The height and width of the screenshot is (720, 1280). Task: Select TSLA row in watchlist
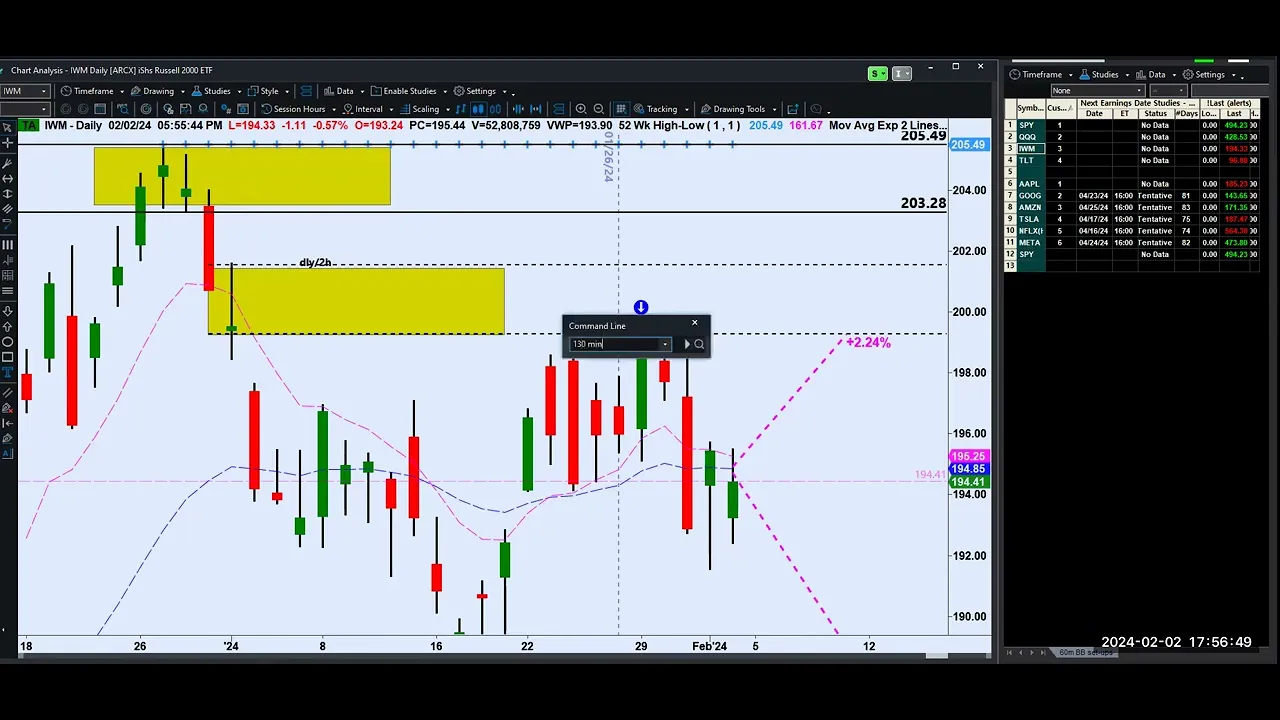tap(1131, 219)
